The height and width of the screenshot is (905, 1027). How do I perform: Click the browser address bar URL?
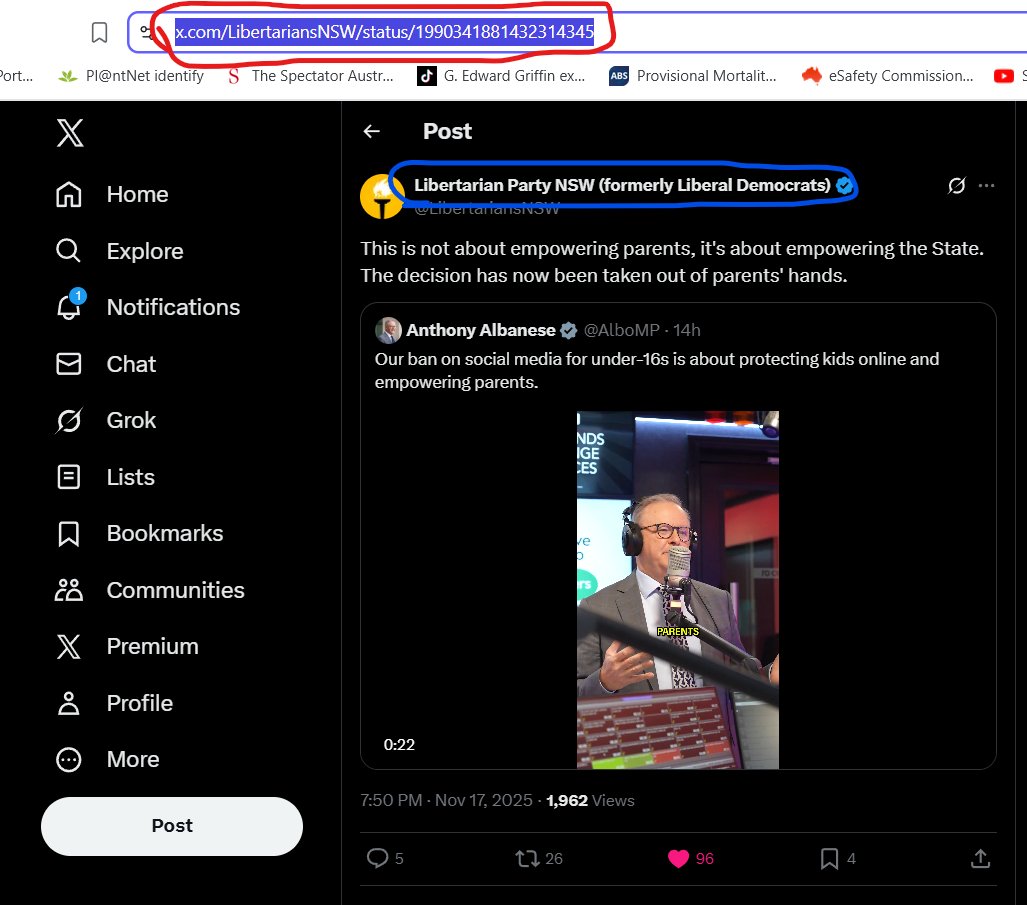coord(384,31)
